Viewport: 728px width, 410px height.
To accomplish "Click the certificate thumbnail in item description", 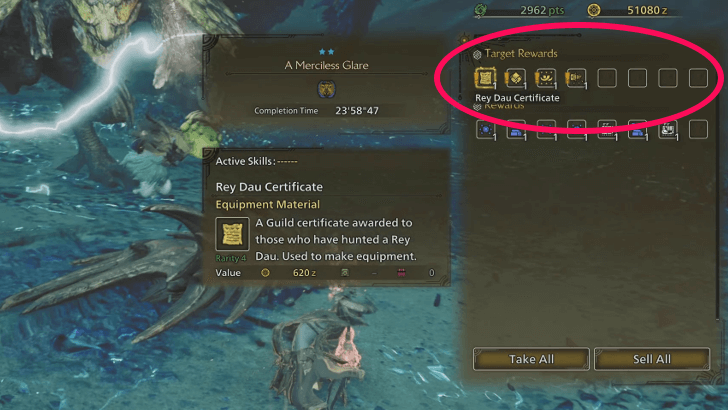I will pos(232,234).
